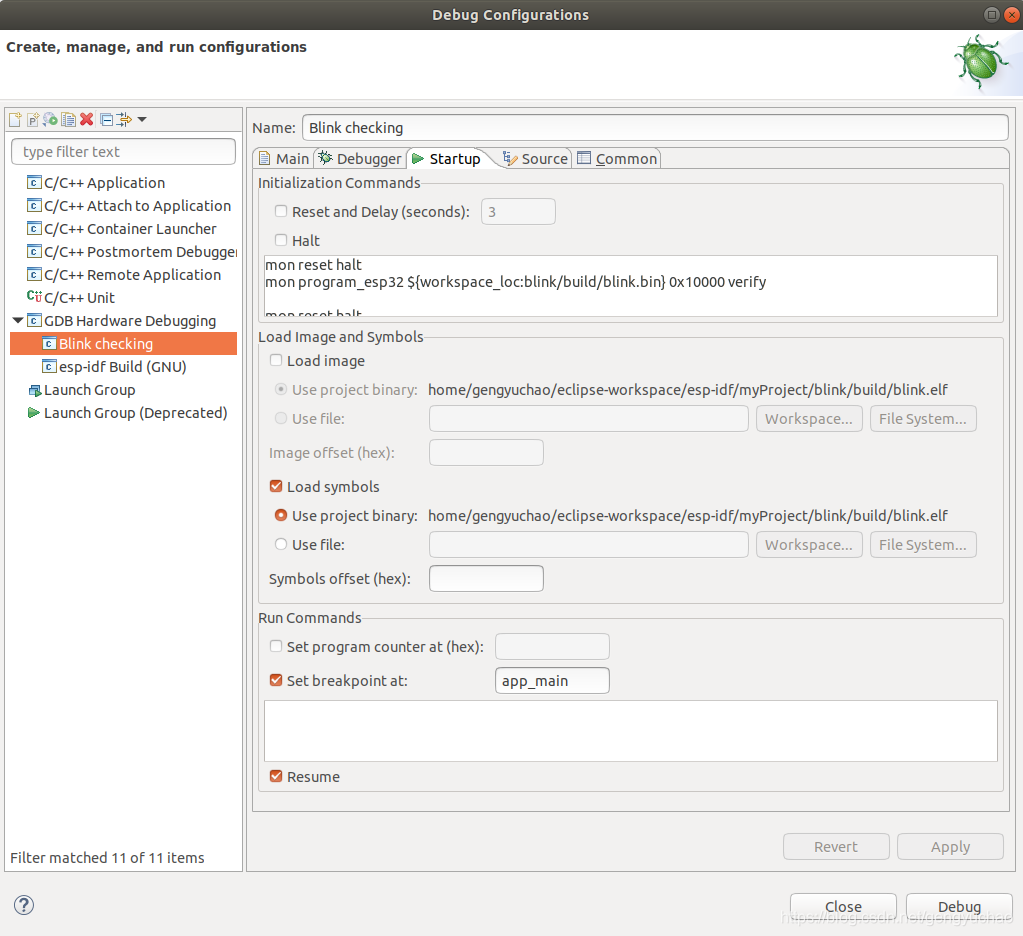The height and width of the screenshot is (936, 1023).
Task: Click the new configuration prototype icon
Action: click(x=33, y=119)
